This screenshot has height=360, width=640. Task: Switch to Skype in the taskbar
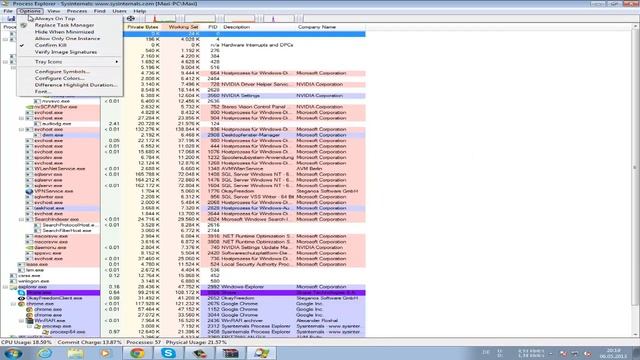click(x=168, y=353)
